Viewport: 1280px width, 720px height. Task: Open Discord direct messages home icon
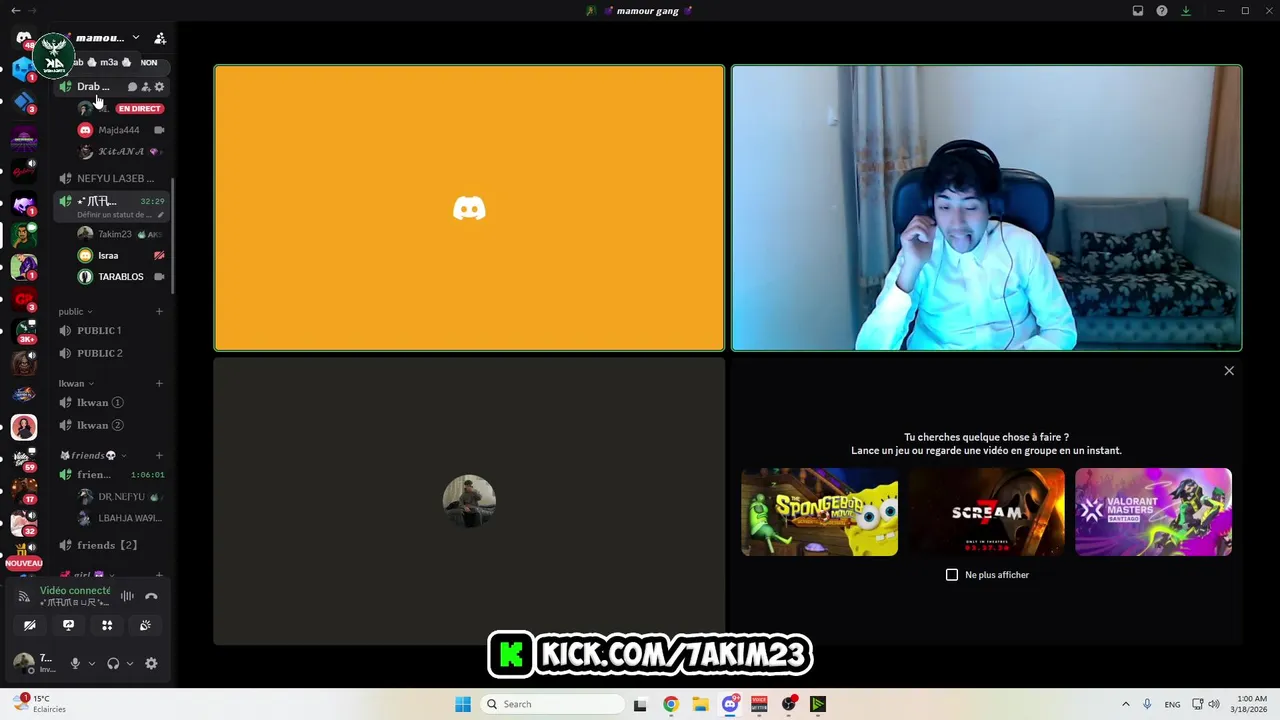click(x=23, y=38)
